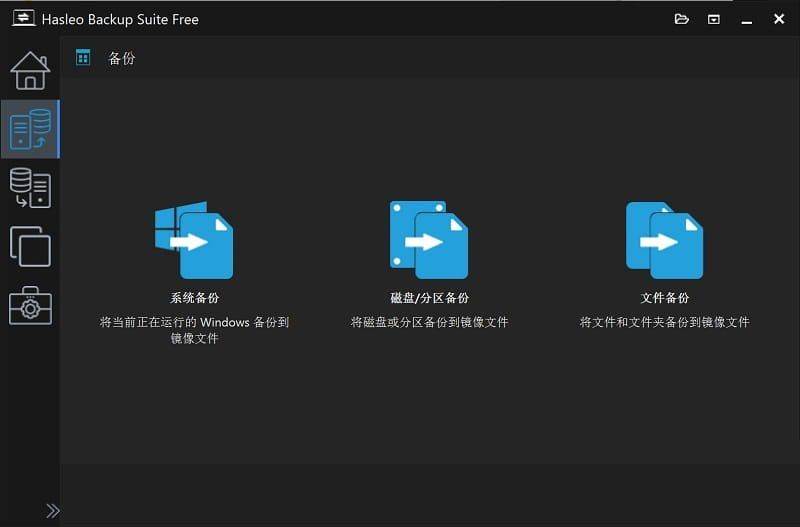Click the Disk/Partition Backup icon
The height and width of the screenshot is (527, 800).
tap(429, 240)
